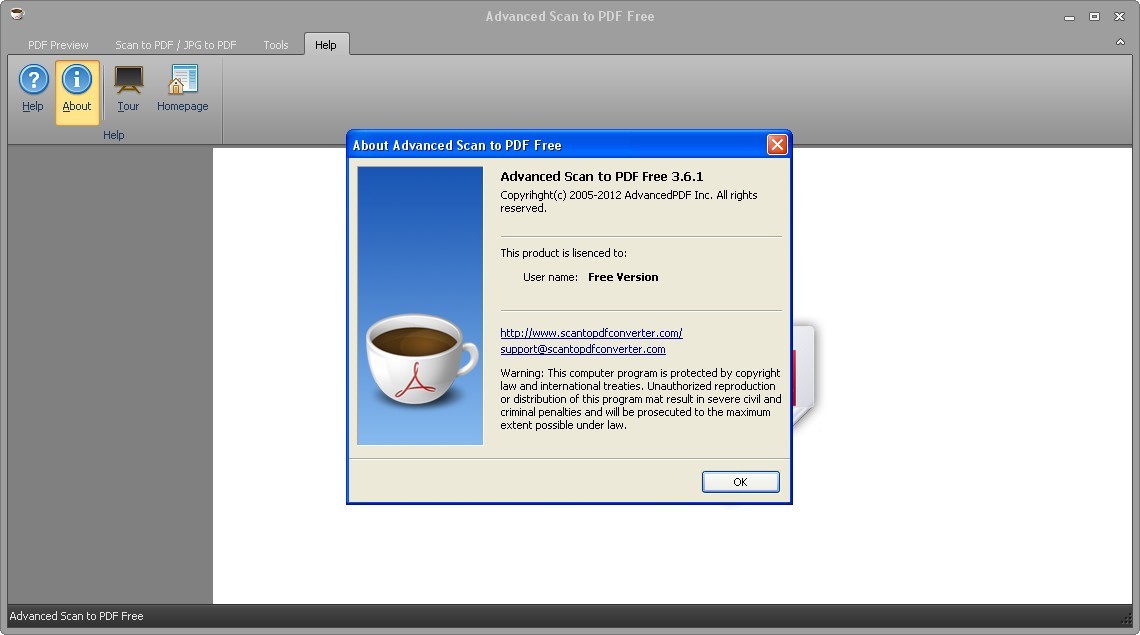1140x635 pixels.
Task: Click the Copyright 2005-2012 AdvancedPDF text
Action: pos(629,201)
